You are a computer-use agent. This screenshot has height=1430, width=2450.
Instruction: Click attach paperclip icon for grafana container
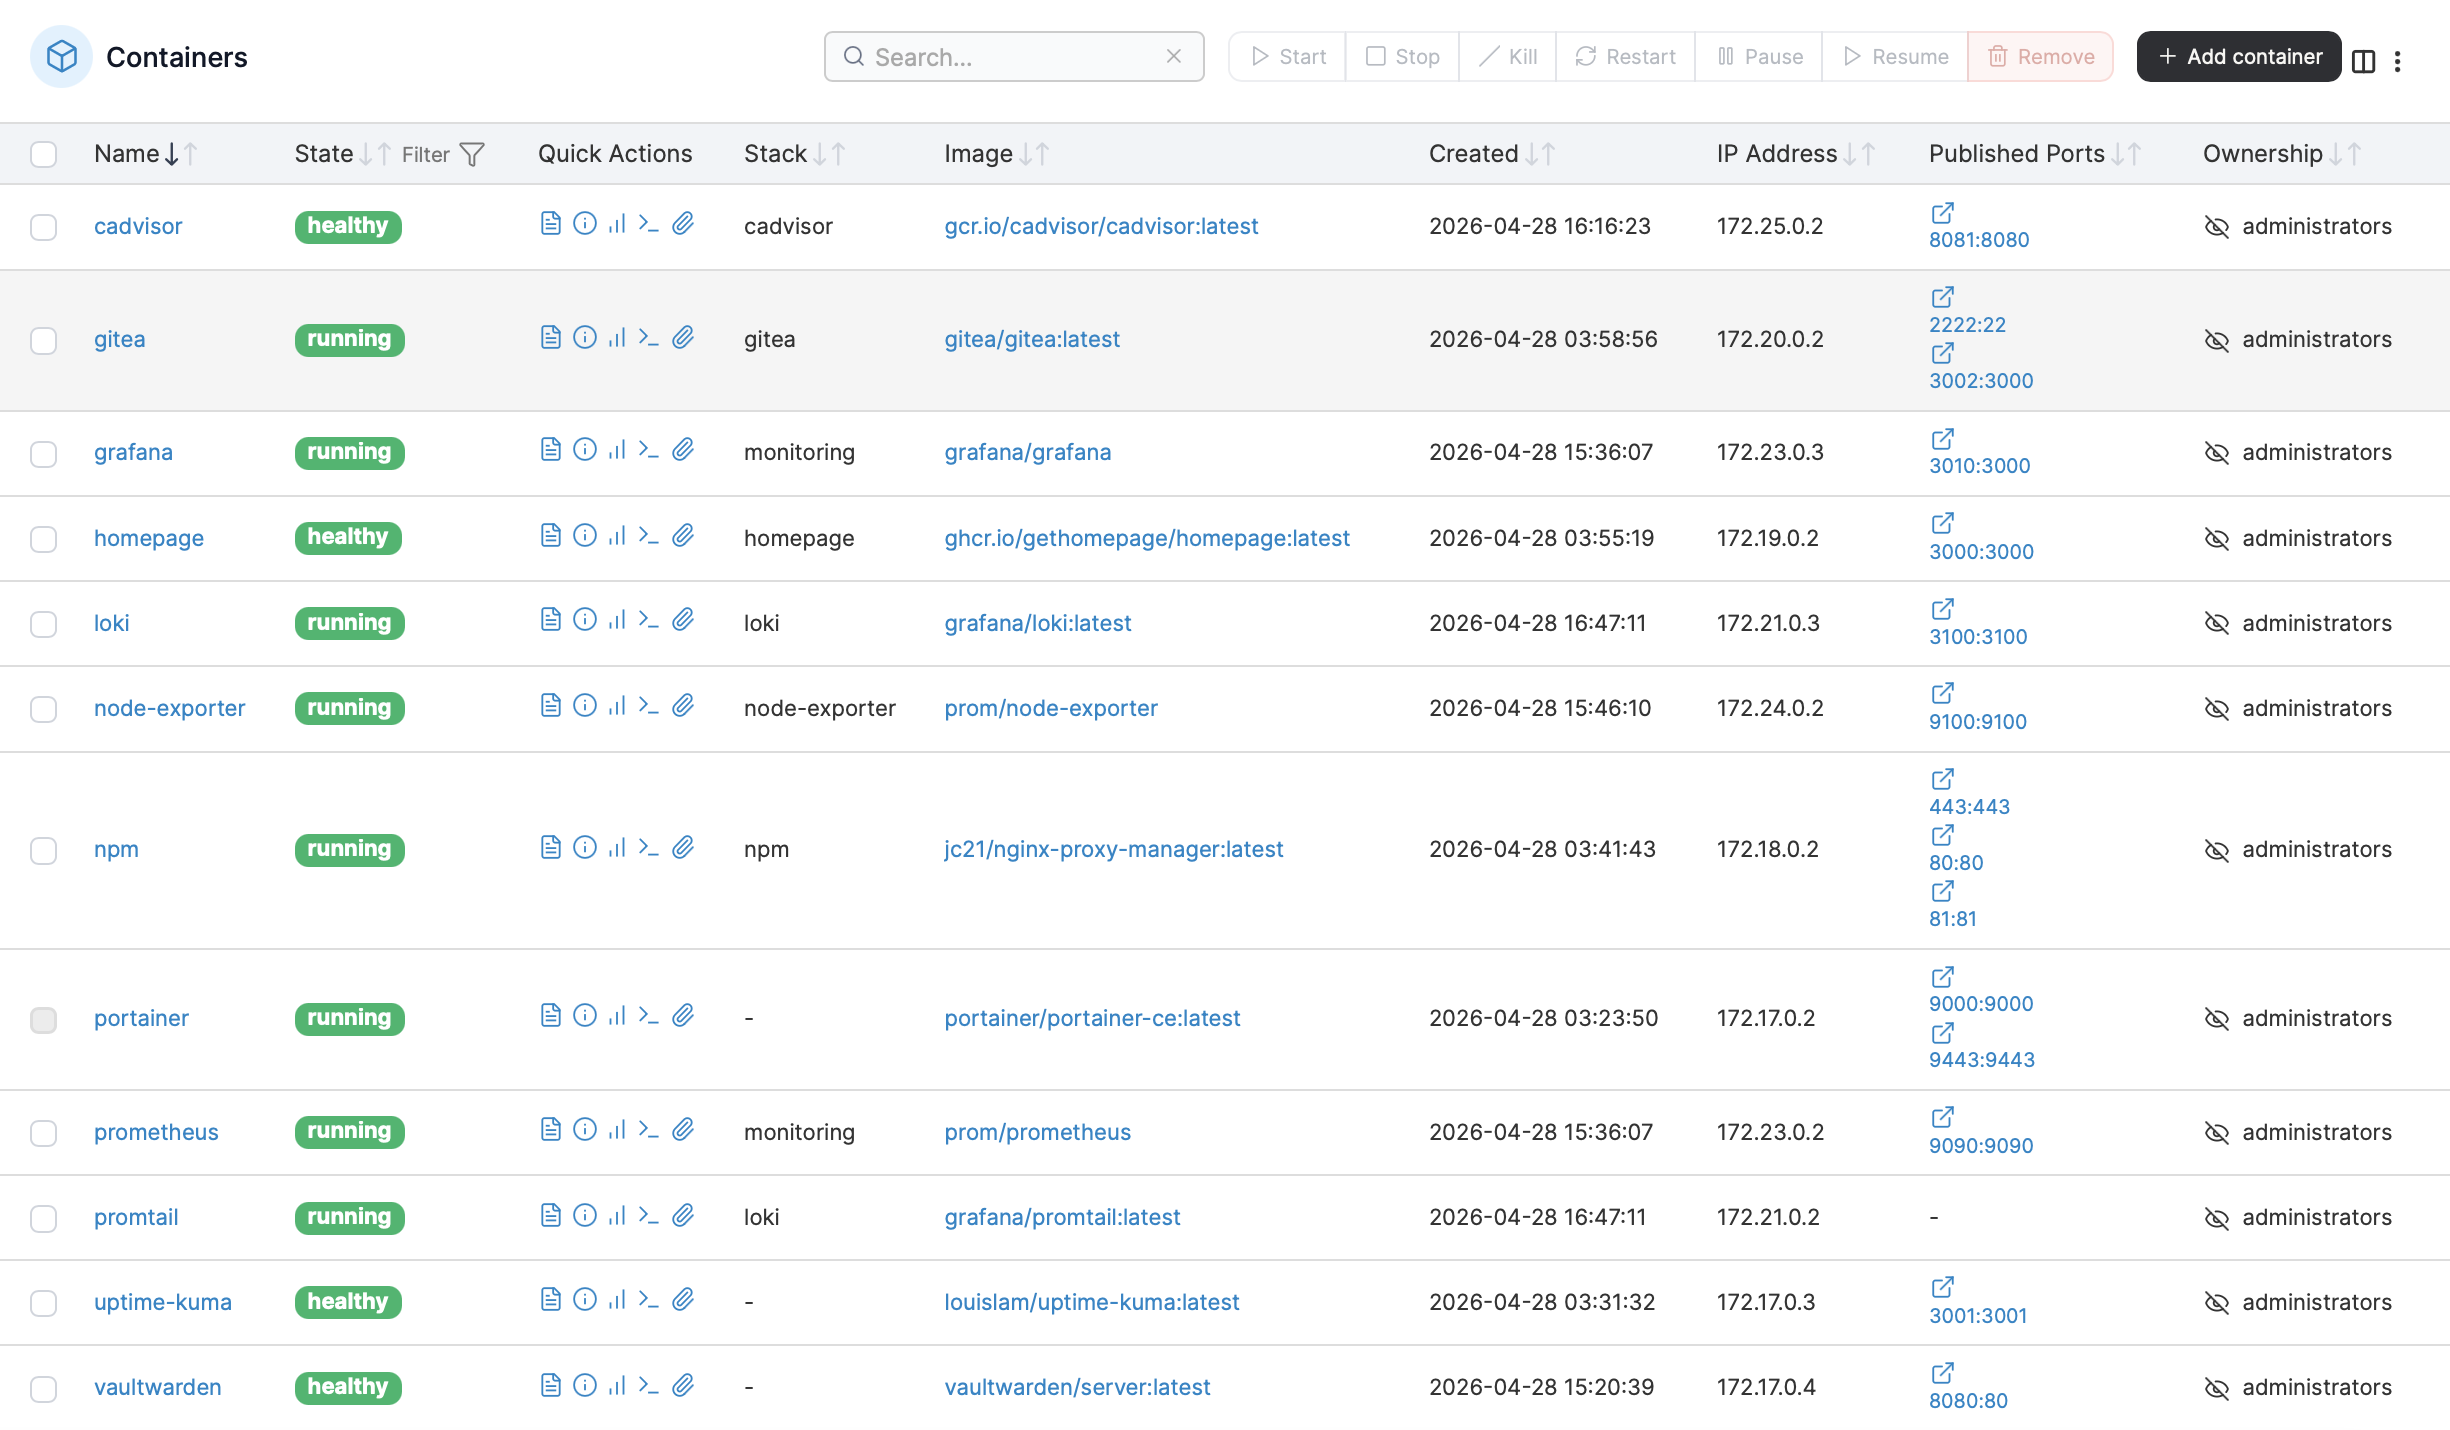point(683,449)
